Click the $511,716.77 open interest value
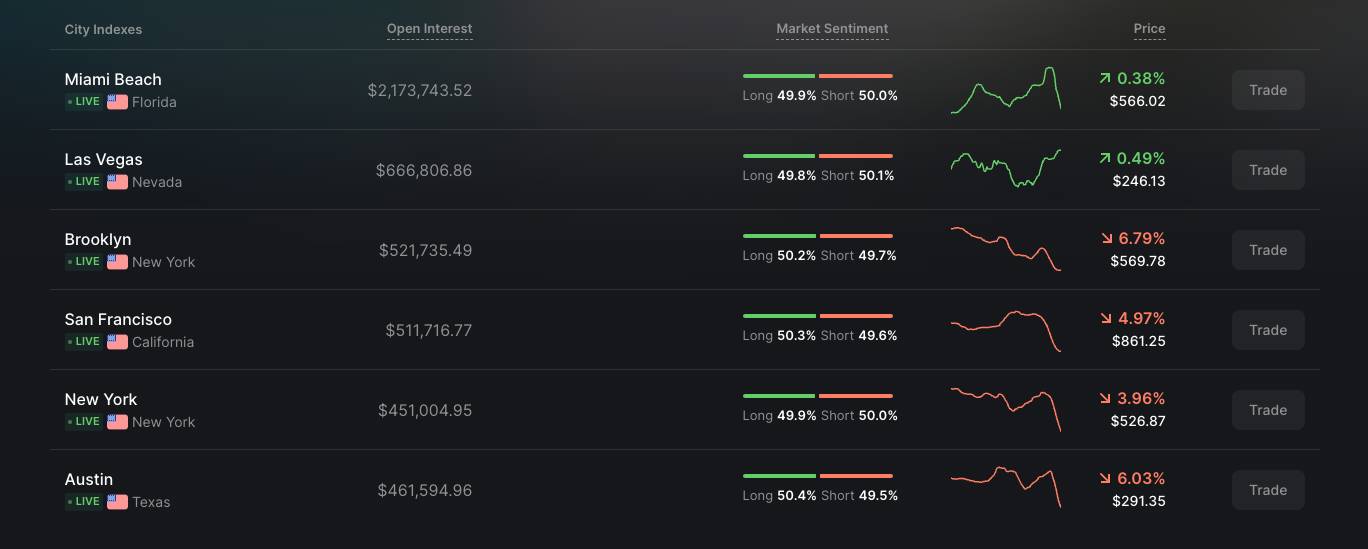The image size is (1368, 549). tap(429, 330)
